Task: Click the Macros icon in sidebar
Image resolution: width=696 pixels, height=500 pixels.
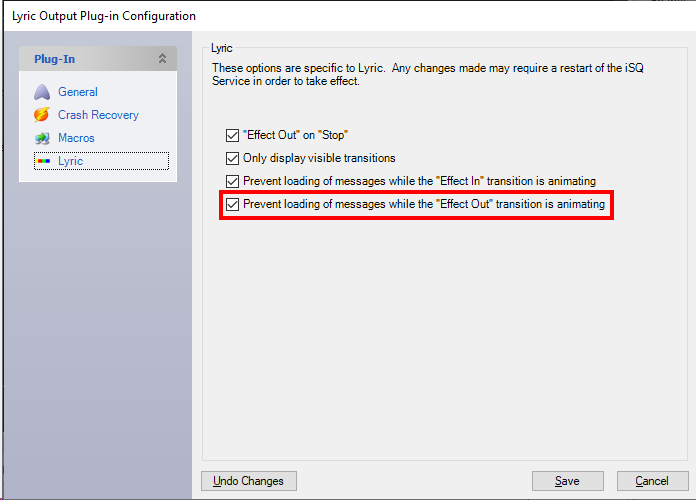Action: tap(41, 138)
